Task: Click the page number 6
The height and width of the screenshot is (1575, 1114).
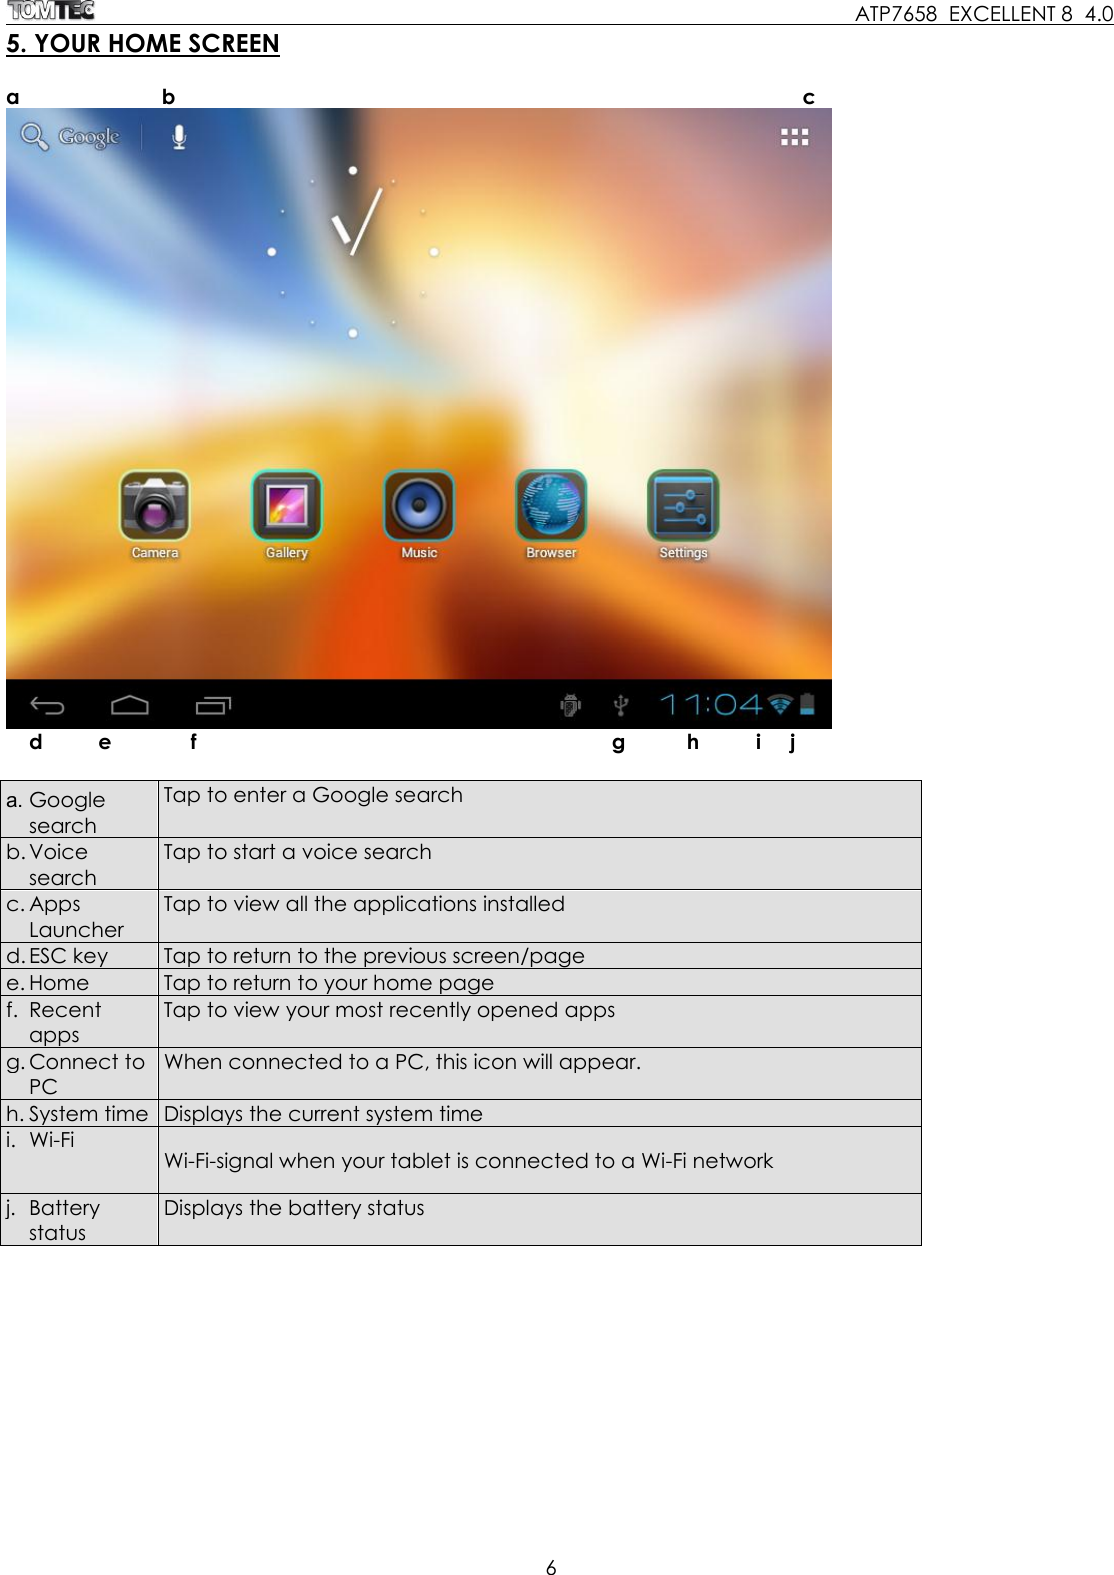Action: (x=551, y=1567)
